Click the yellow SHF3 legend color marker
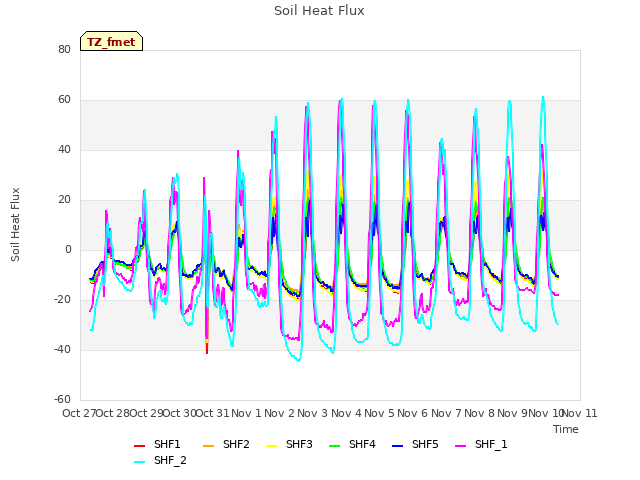Screen dimensions: 640x480 pos(271,446)
